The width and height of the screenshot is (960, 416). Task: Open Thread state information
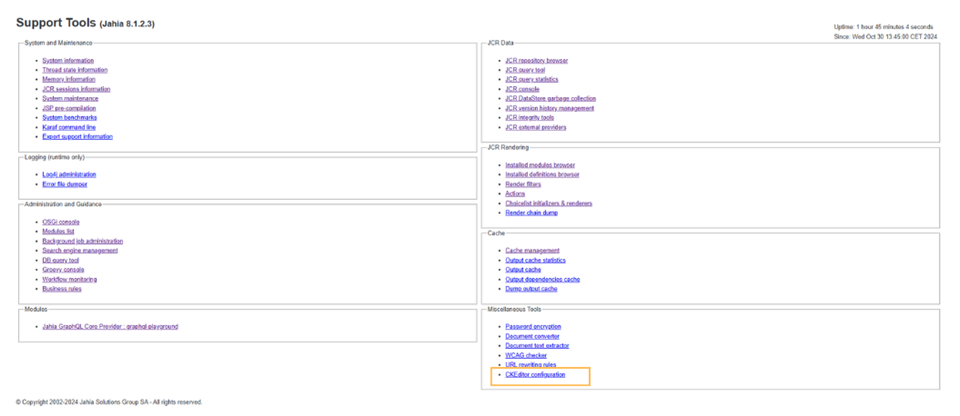point(75,70)
